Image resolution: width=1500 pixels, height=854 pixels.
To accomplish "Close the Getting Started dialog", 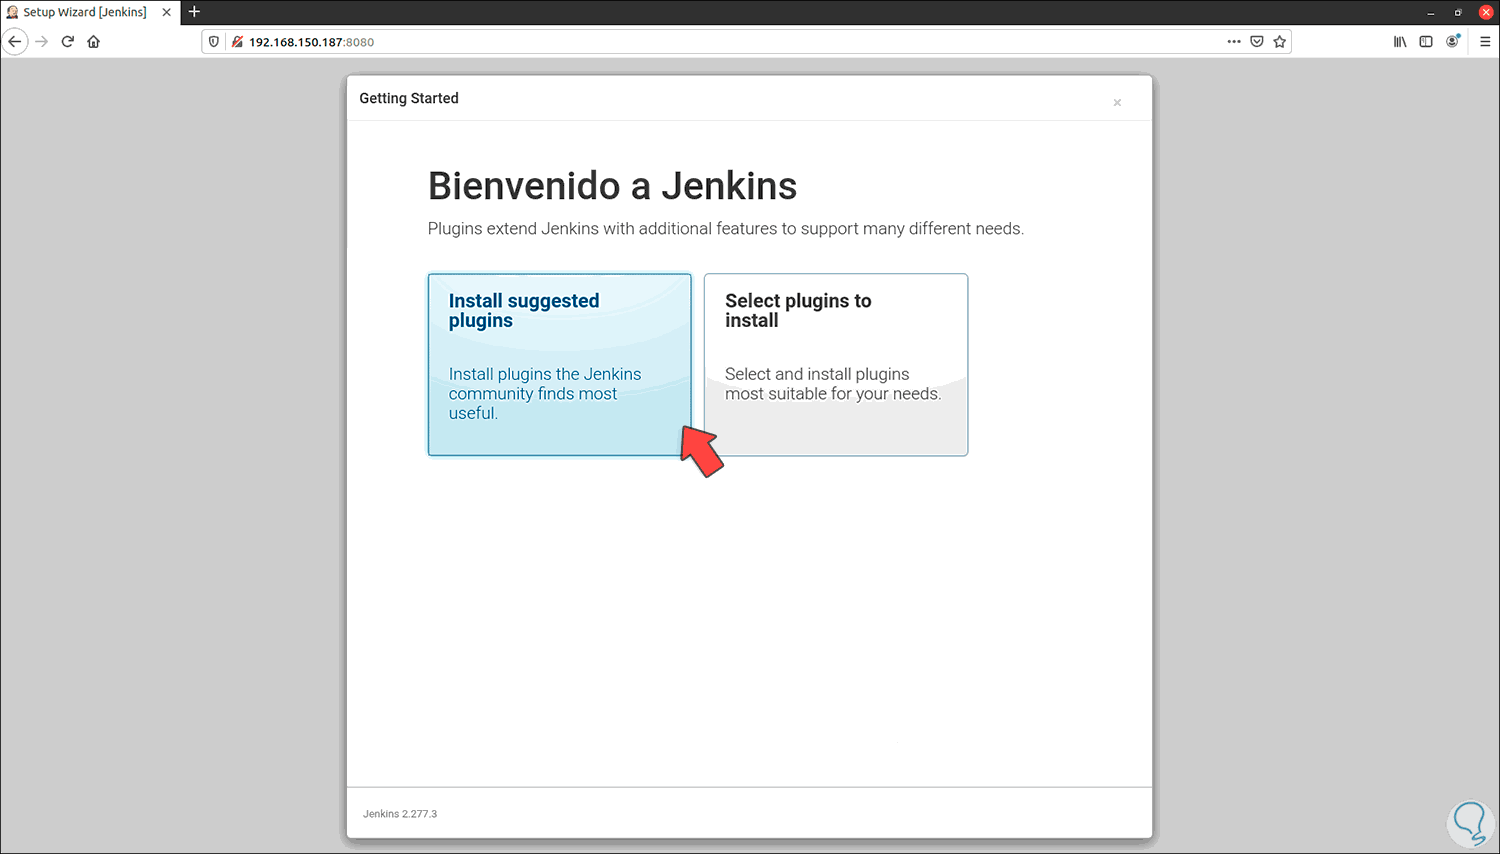I will 1117,102.
